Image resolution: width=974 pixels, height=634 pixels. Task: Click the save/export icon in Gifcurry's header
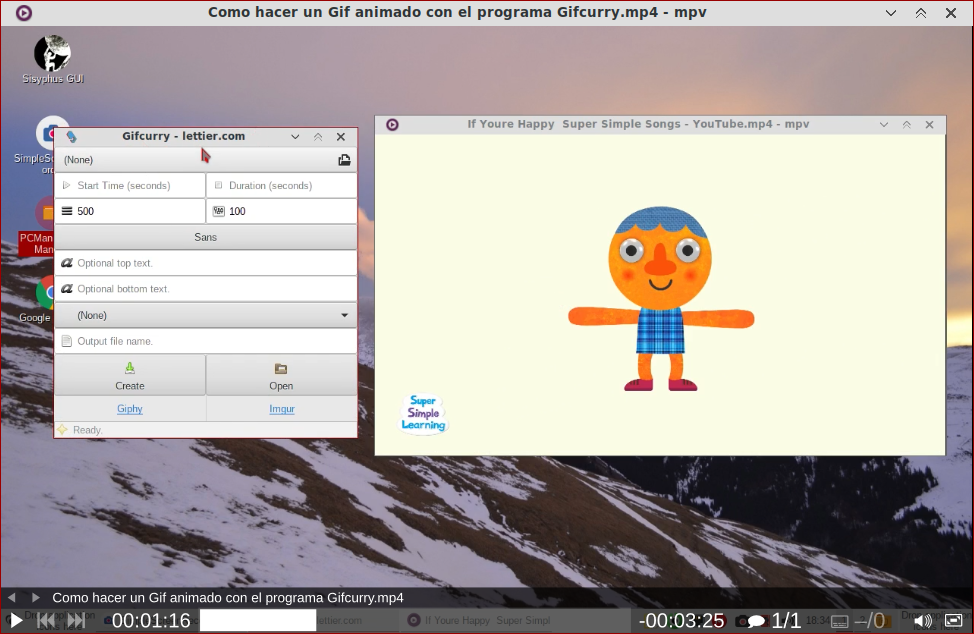point(344,159)
